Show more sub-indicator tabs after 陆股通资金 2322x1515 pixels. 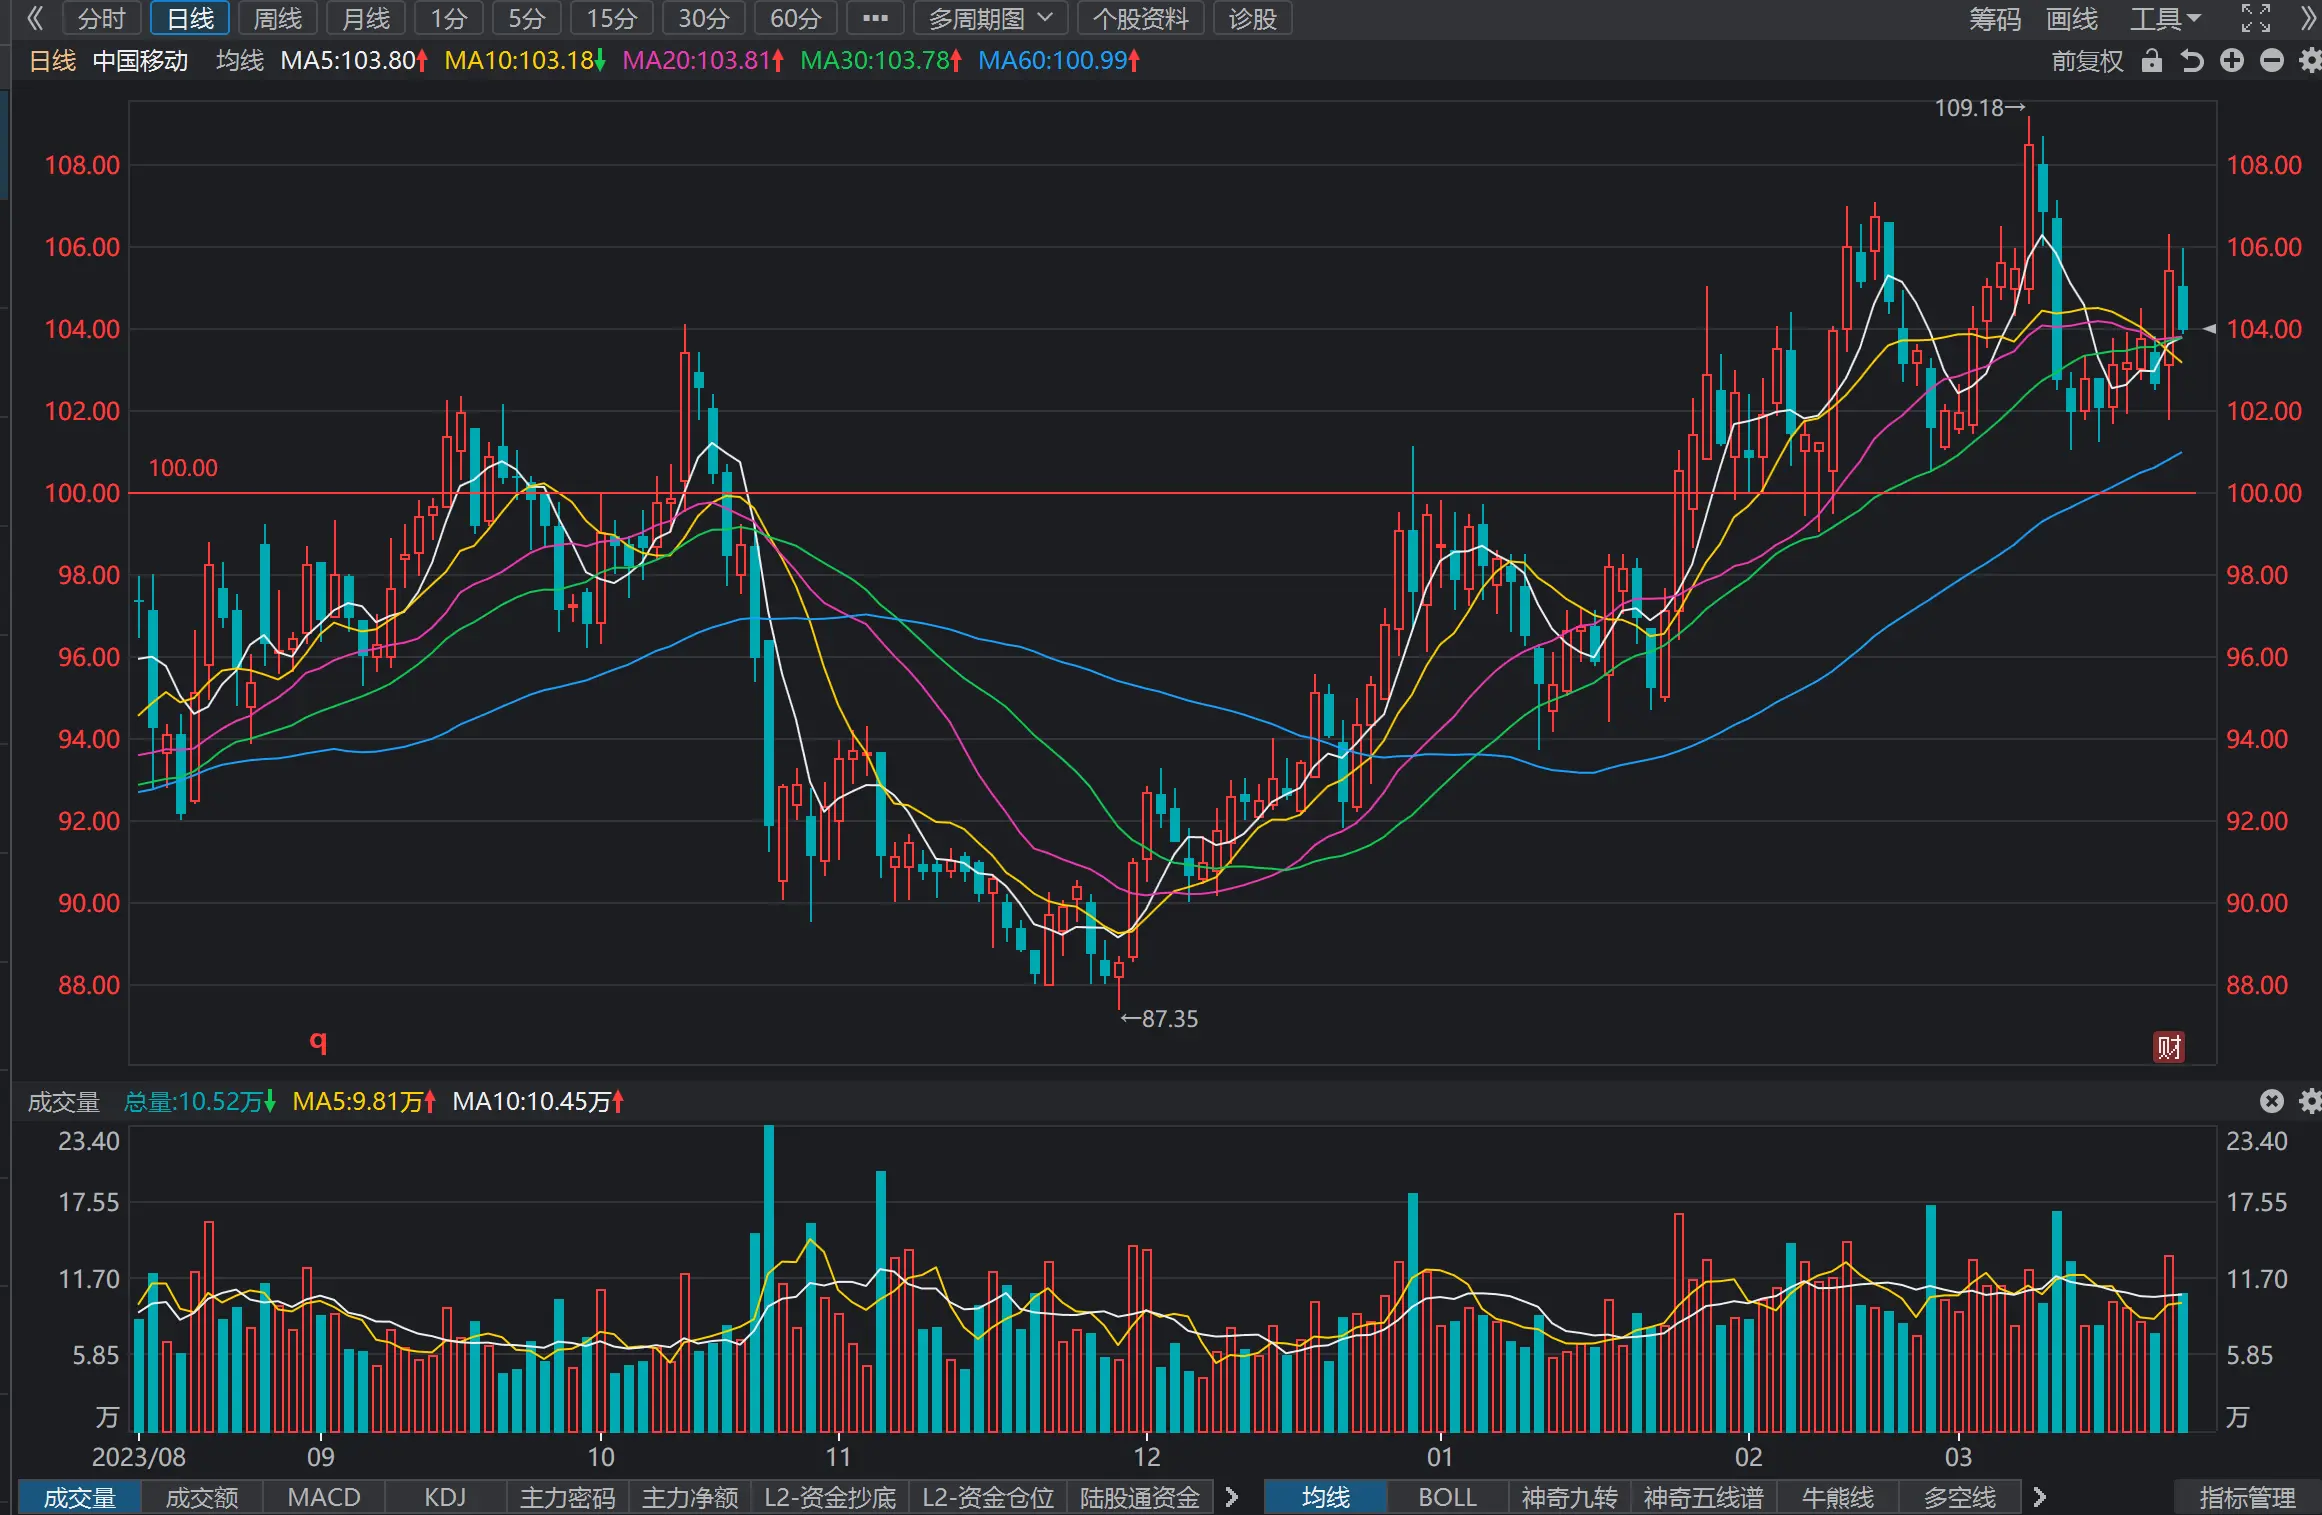coord(1232,1497)
